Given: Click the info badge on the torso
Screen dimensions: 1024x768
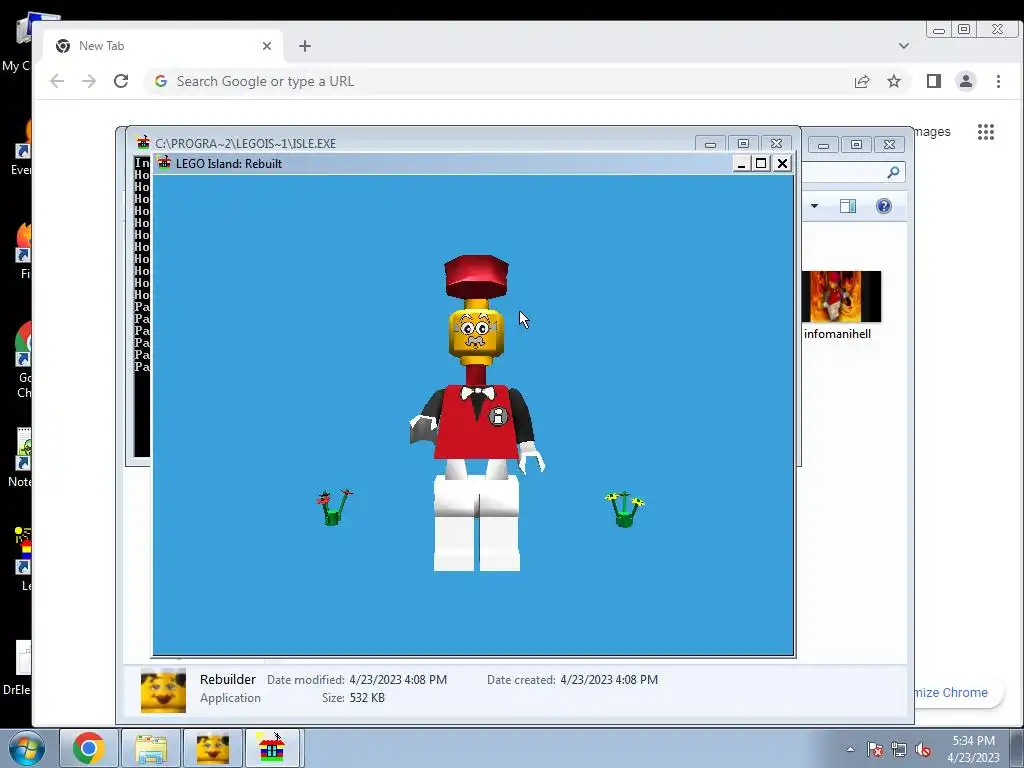Looking at the screenshot, I should pyautogui.click(x=498, y=416).
